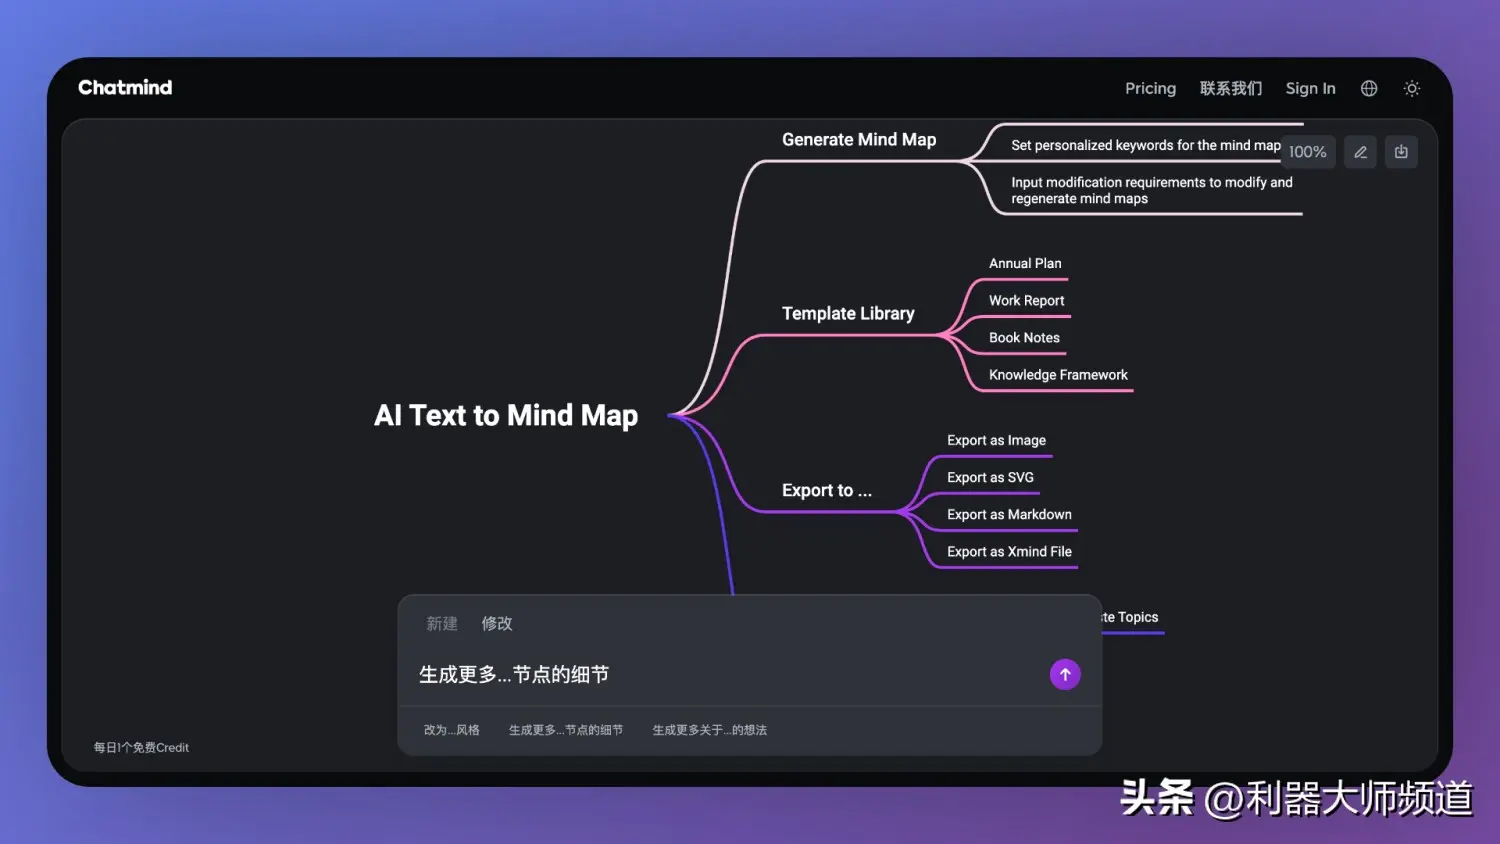Select the Knowledge Framework node
The width and height of the screenshot is (1500, 844).
pos(1058,374)
